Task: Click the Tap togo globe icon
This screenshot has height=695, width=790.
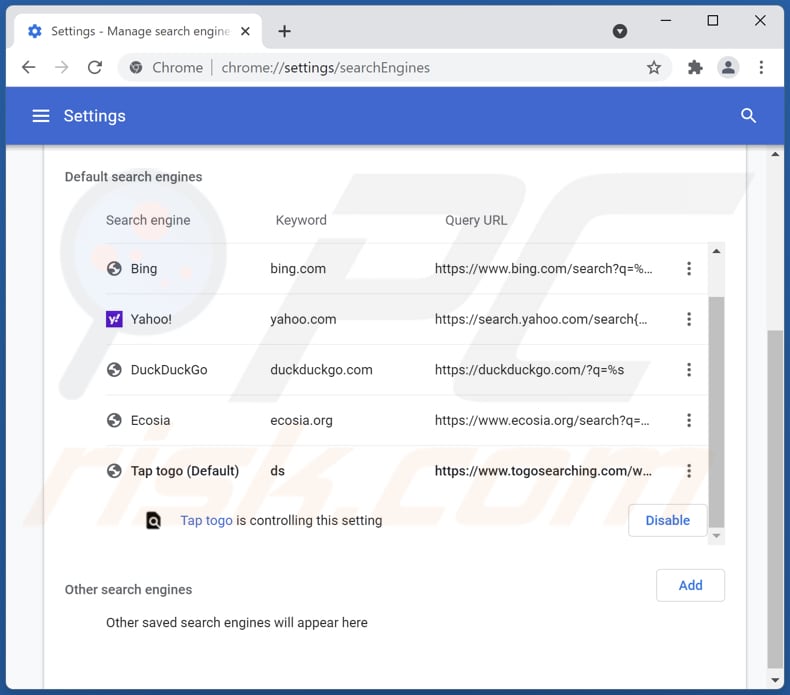Action: (114, 471)
